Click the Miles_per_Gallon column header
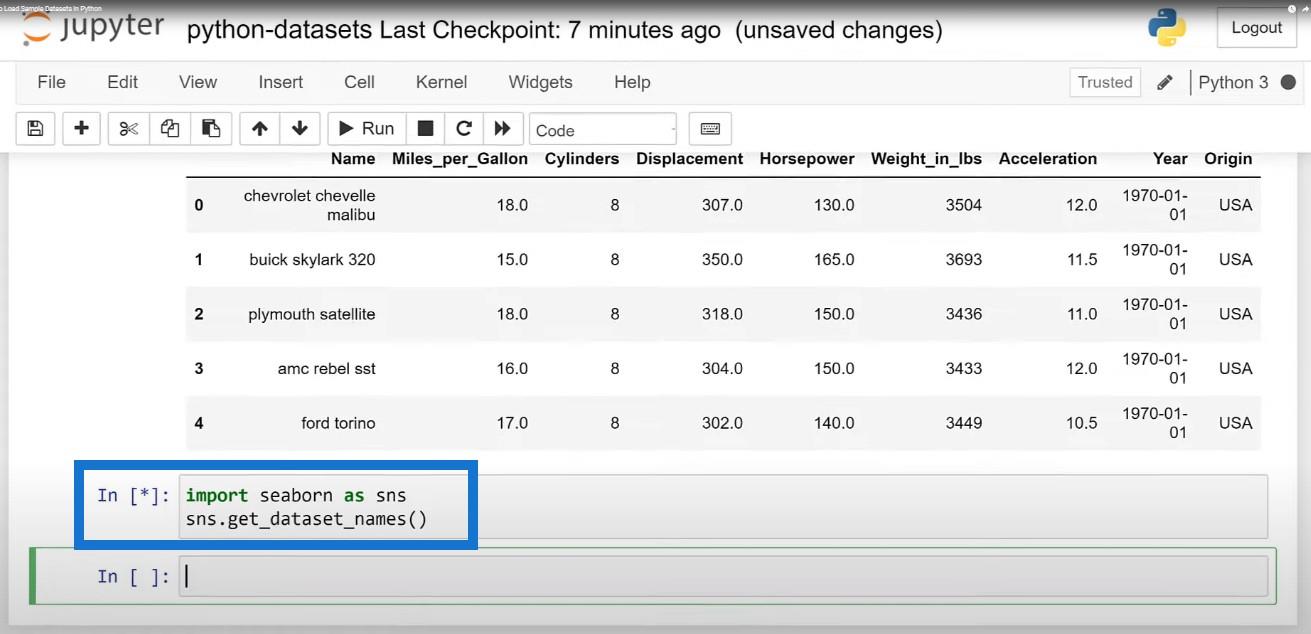 click(x=460, y=159)
